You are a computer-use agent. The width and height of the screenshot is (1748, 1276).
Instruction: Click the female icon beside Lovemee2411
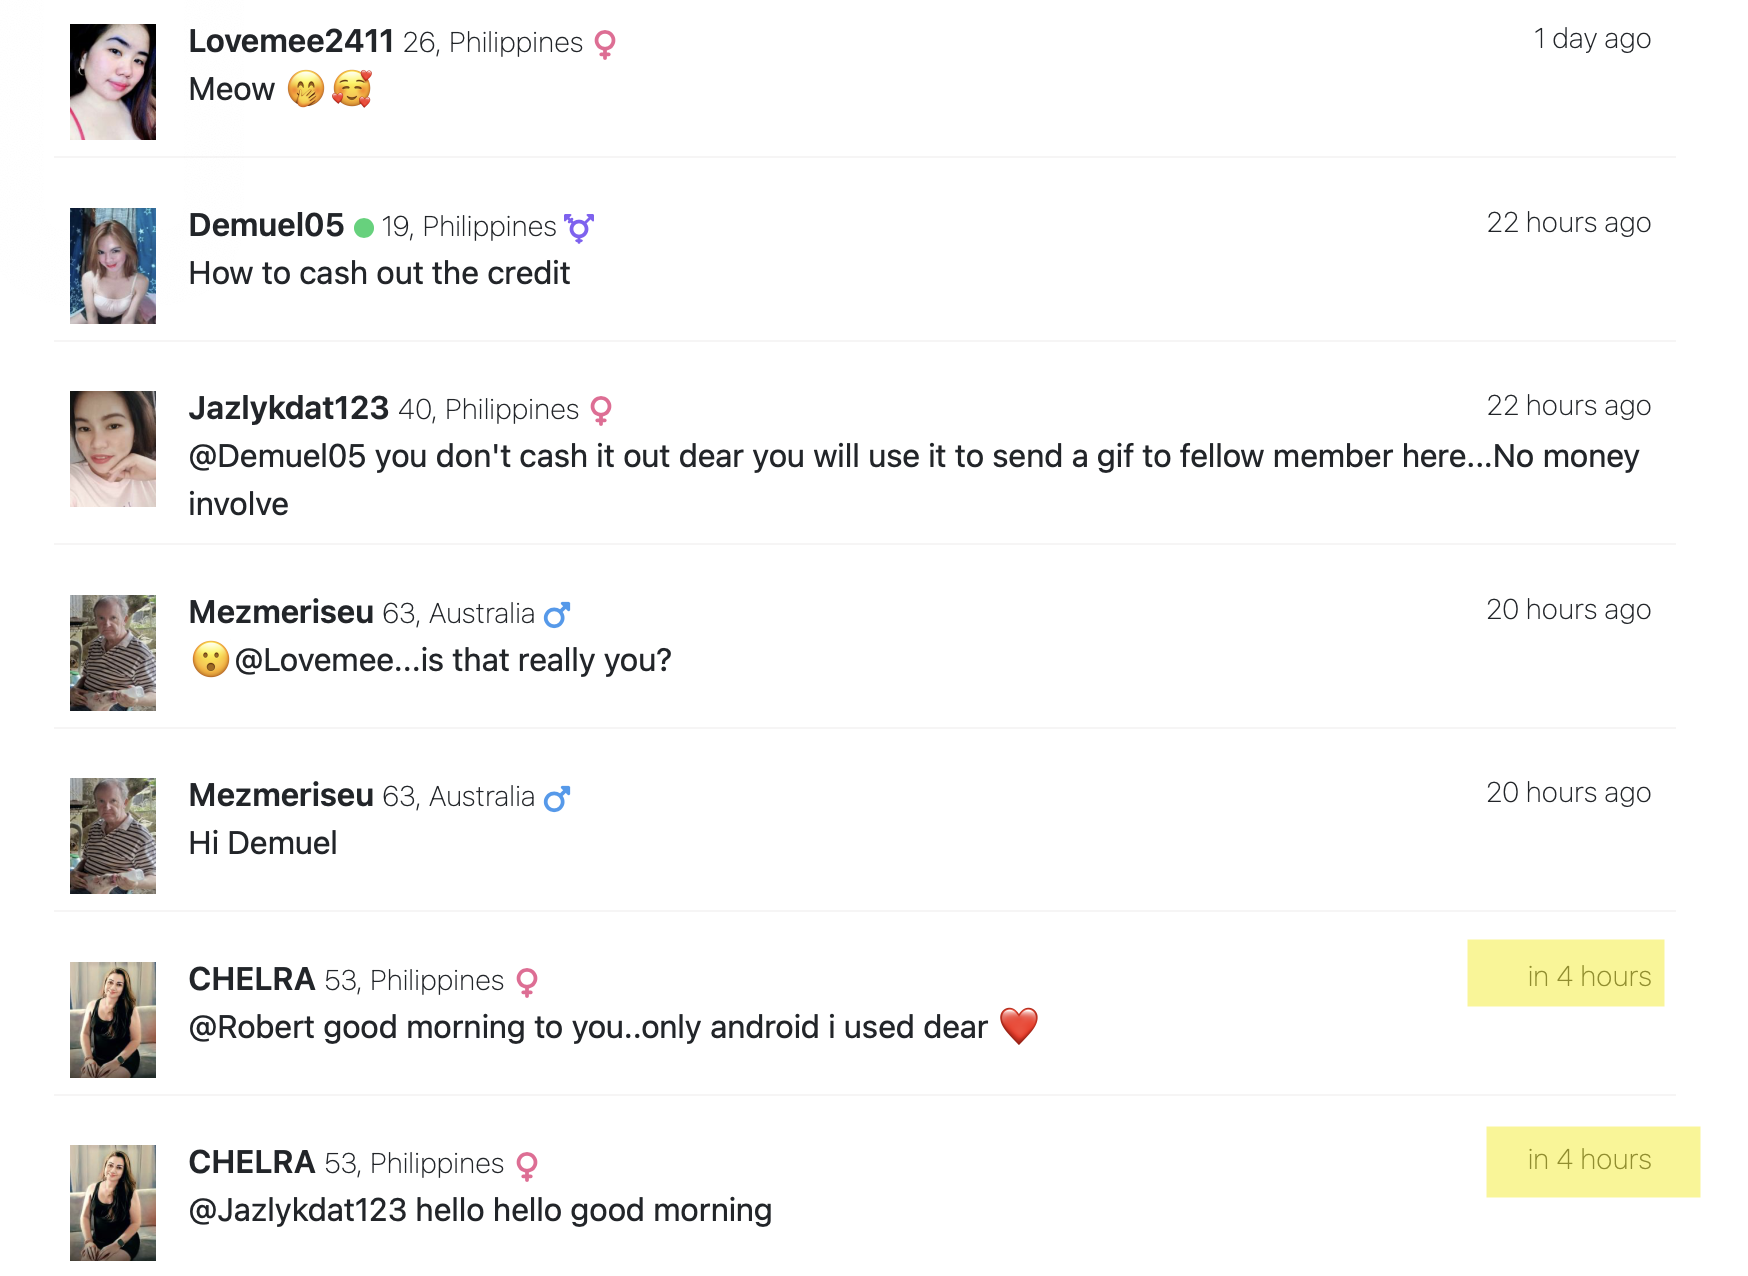[x=605, y=44]
